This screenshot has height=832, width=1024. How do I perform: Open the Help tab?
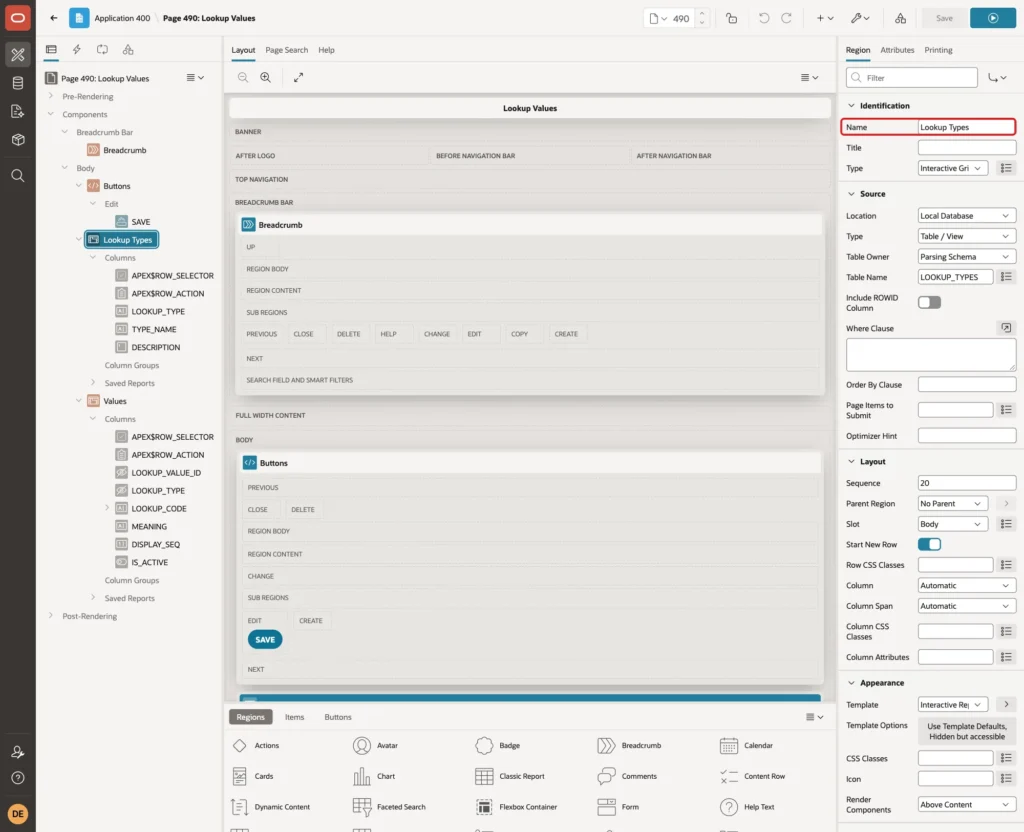pyautogui.click(x=327, y=50)
